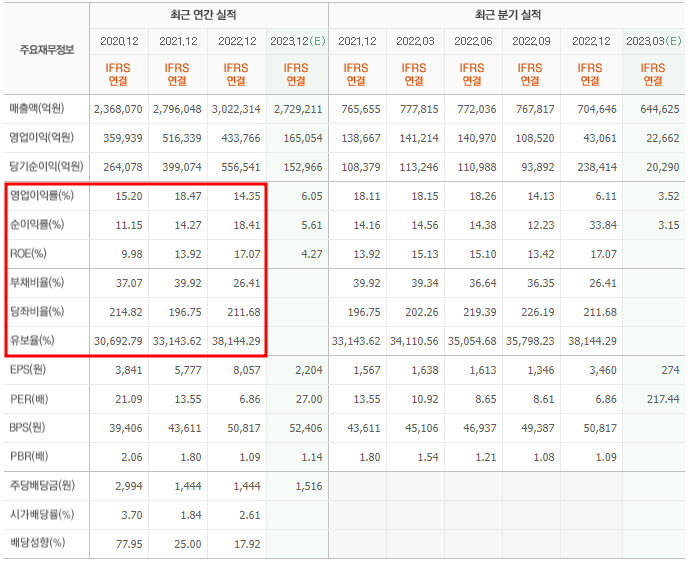
Task: Click the 2022.06 quarterly column header
Action: tap(473, 41)
